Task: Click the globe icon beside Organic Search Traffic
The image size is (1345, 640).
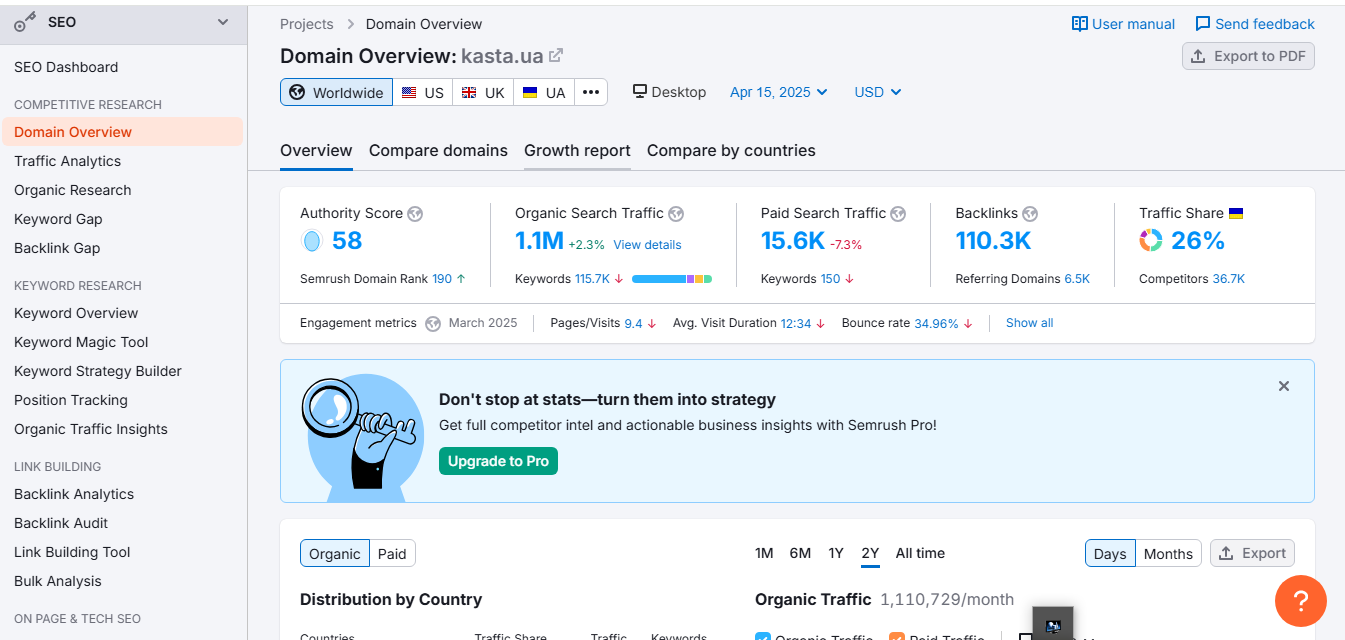Action: click(x=676, y=213)
